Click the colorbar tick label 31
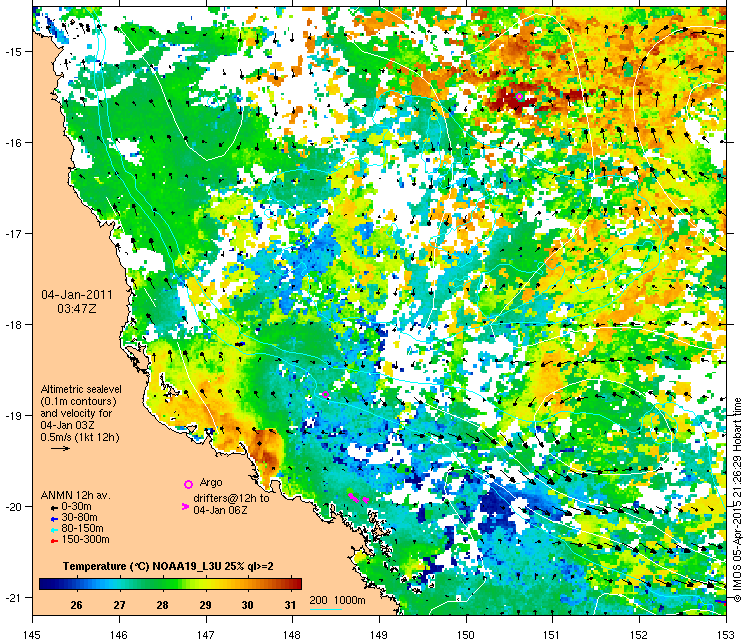 tap(290, 605)
